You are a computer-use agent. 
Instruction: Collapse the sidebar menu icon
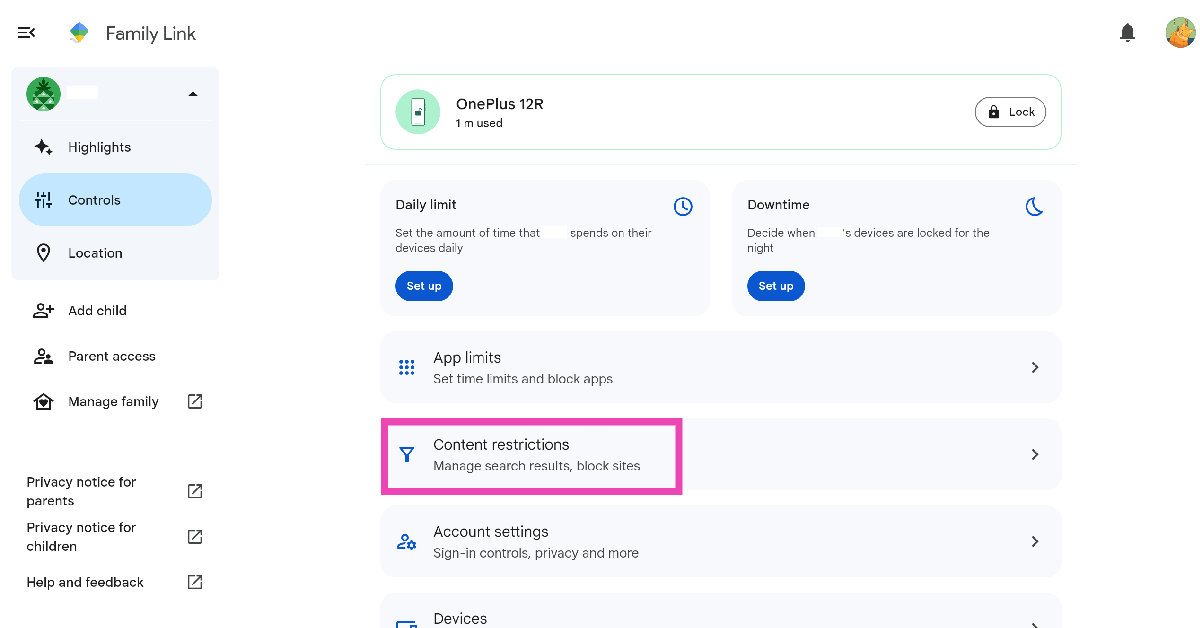click(27, 33)
